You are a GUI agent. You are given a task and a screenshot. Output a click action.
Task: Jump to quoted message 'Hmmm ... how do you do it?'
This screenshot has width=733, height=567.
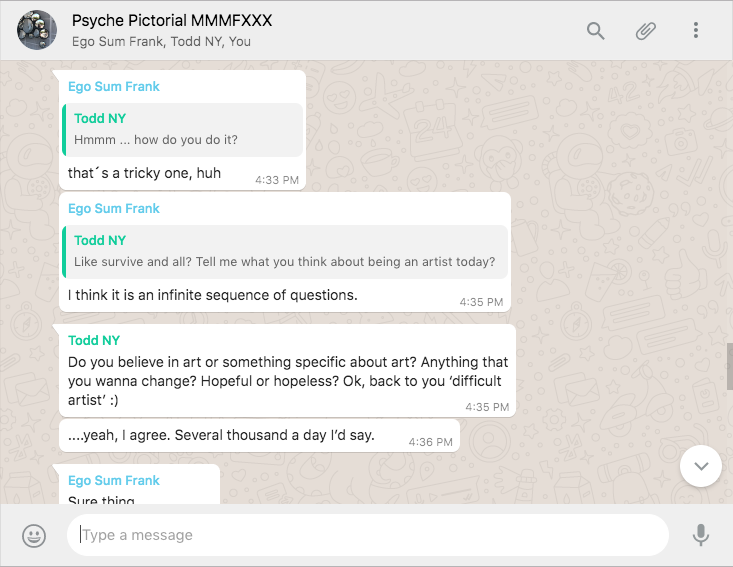182,130
